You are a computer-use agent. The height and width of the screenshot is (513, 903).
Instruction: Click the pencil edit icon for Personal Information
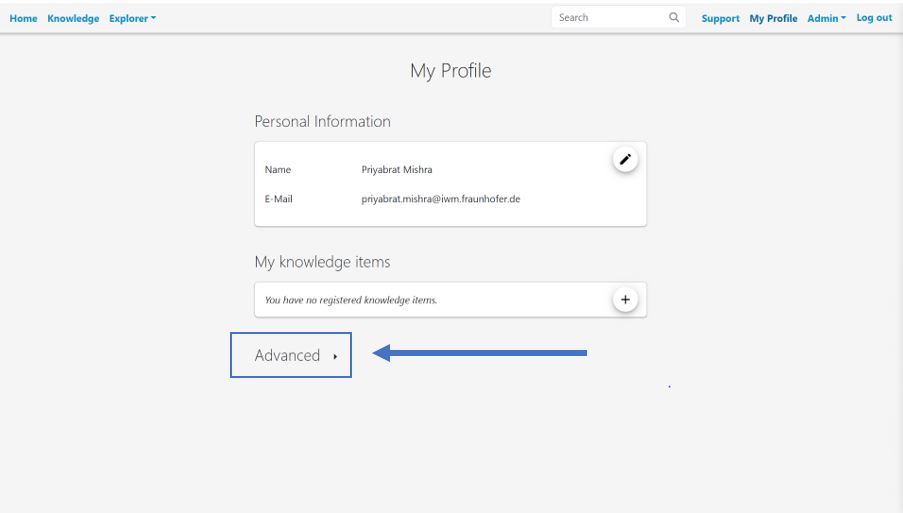pos(625,159)
